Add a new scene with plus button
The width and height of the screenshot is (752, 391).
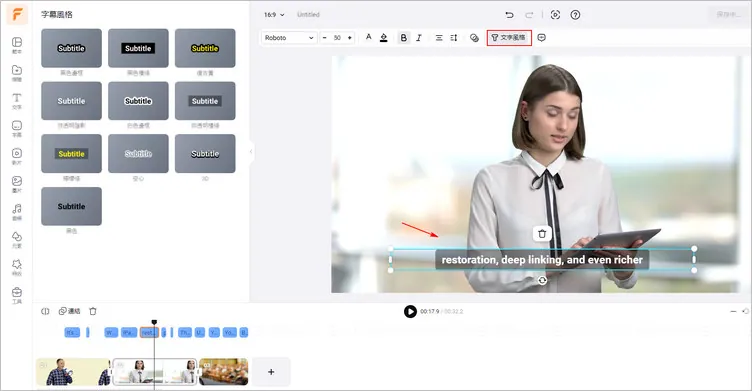pos(271,372)
